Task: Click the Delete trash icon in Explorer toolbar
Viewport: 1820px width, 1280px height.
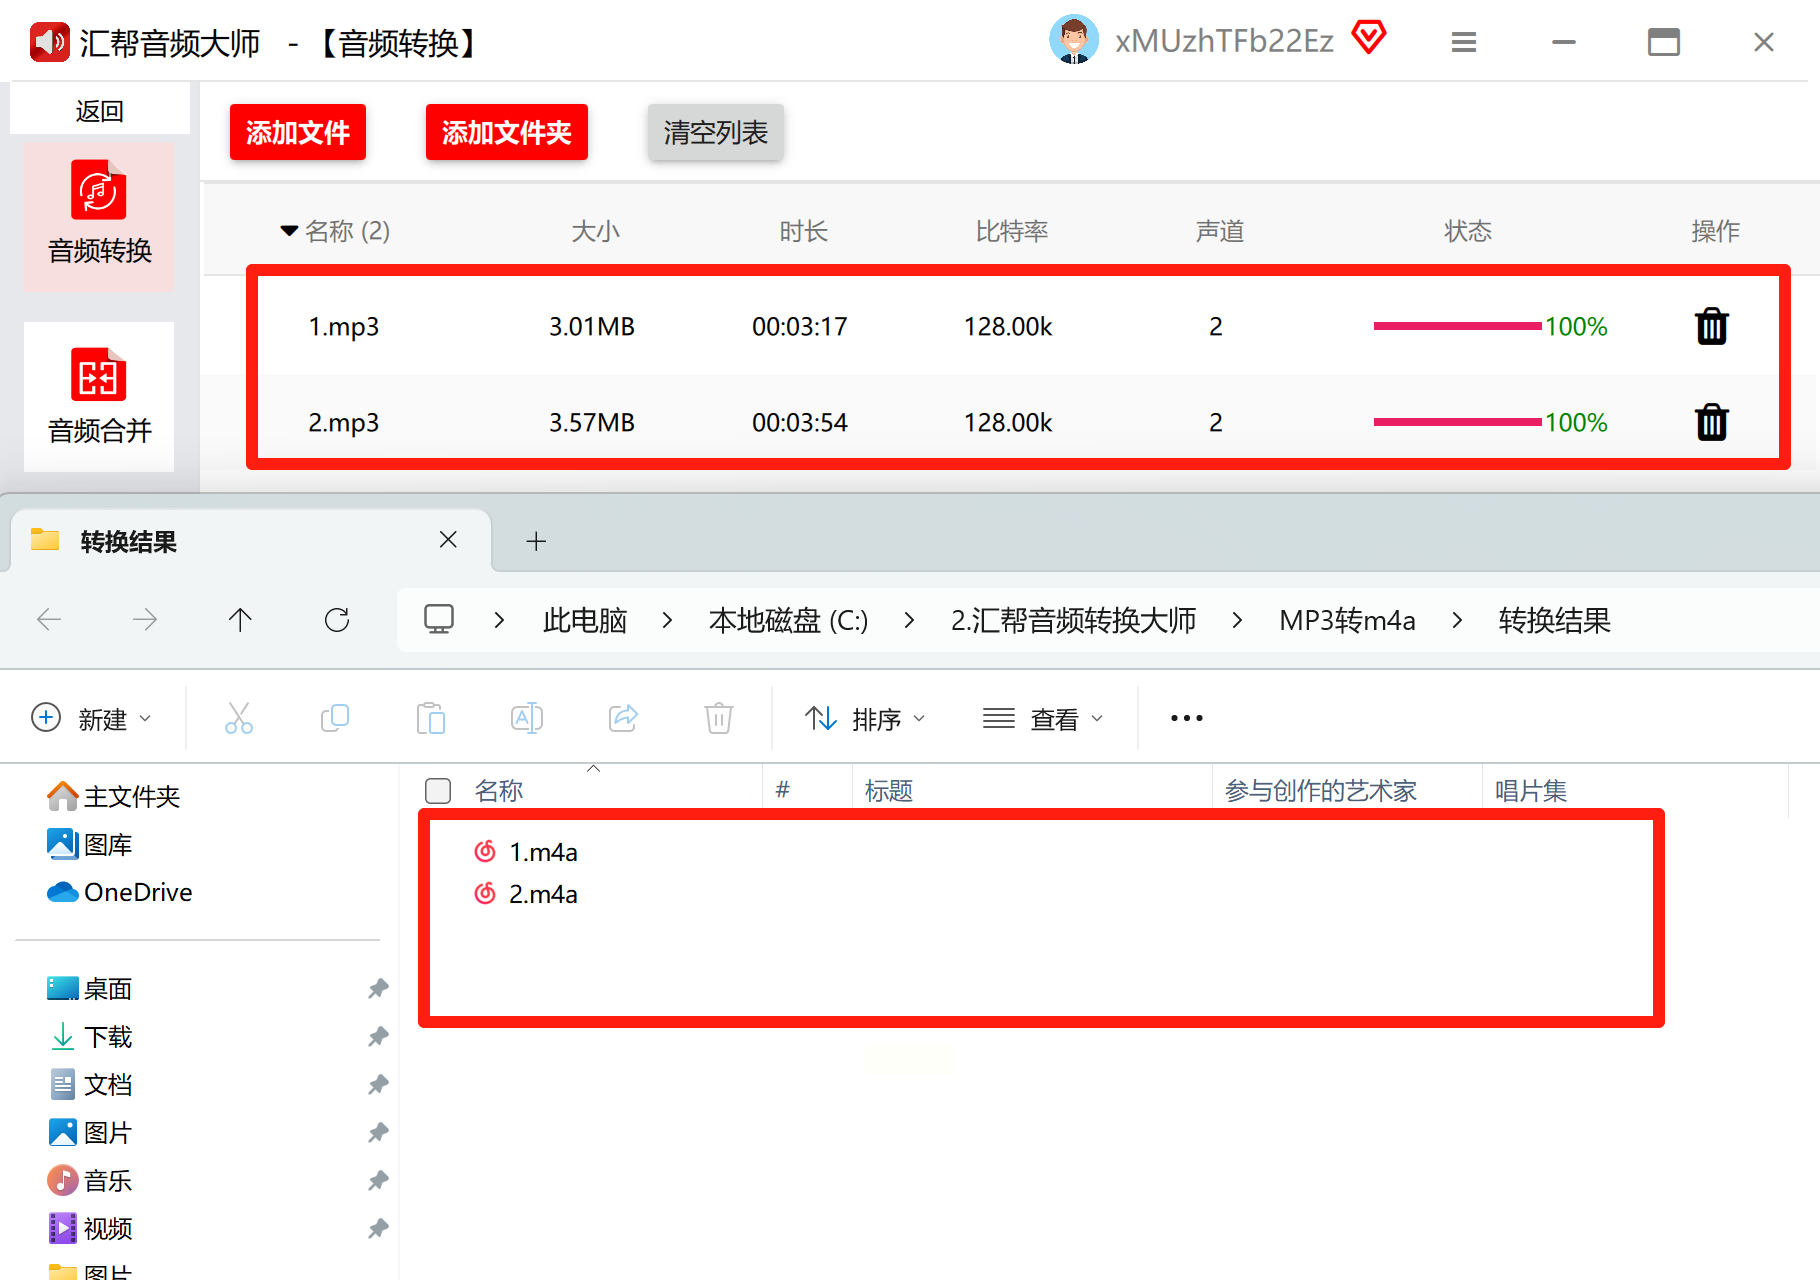Action: coord(719,718)
